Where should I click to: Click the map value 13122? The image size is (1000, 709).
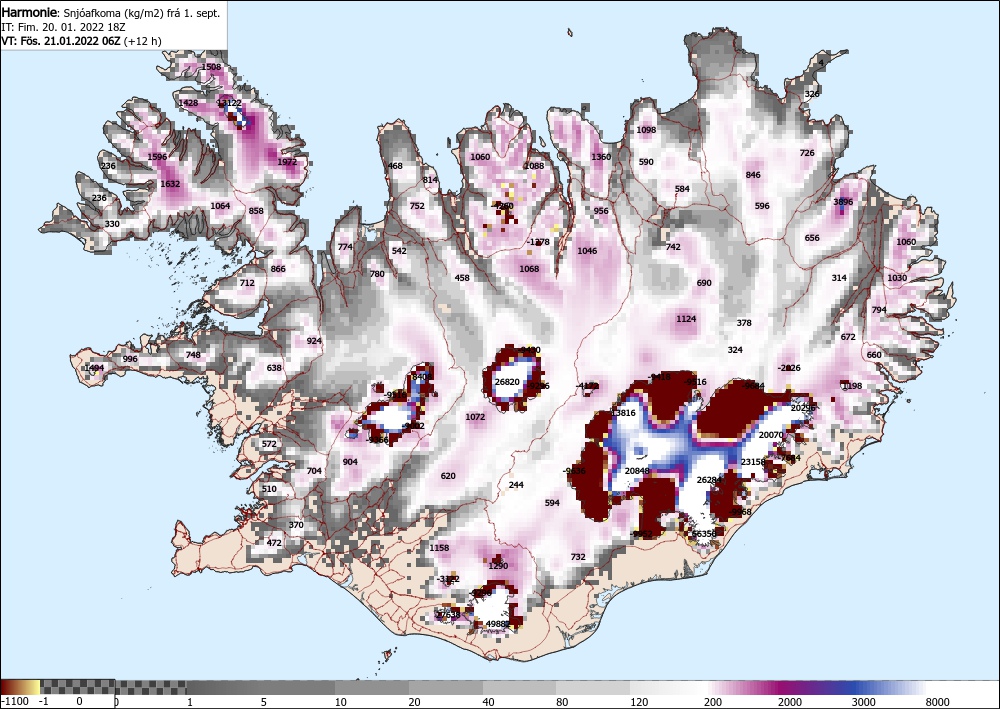click(x=229, y=103)
